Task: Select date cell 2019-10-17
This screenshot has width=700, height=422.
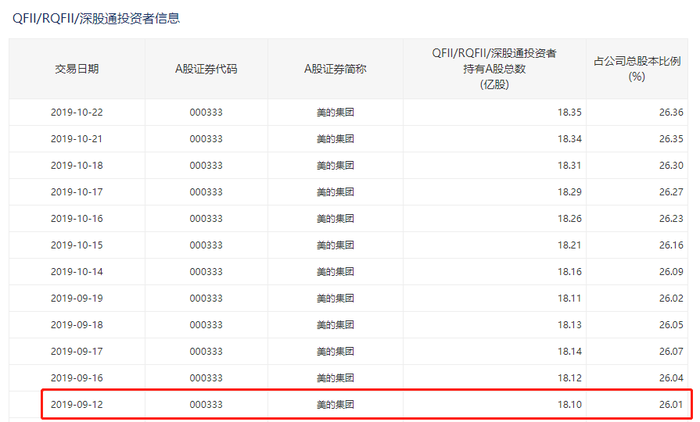Action: tap(77, 192)
